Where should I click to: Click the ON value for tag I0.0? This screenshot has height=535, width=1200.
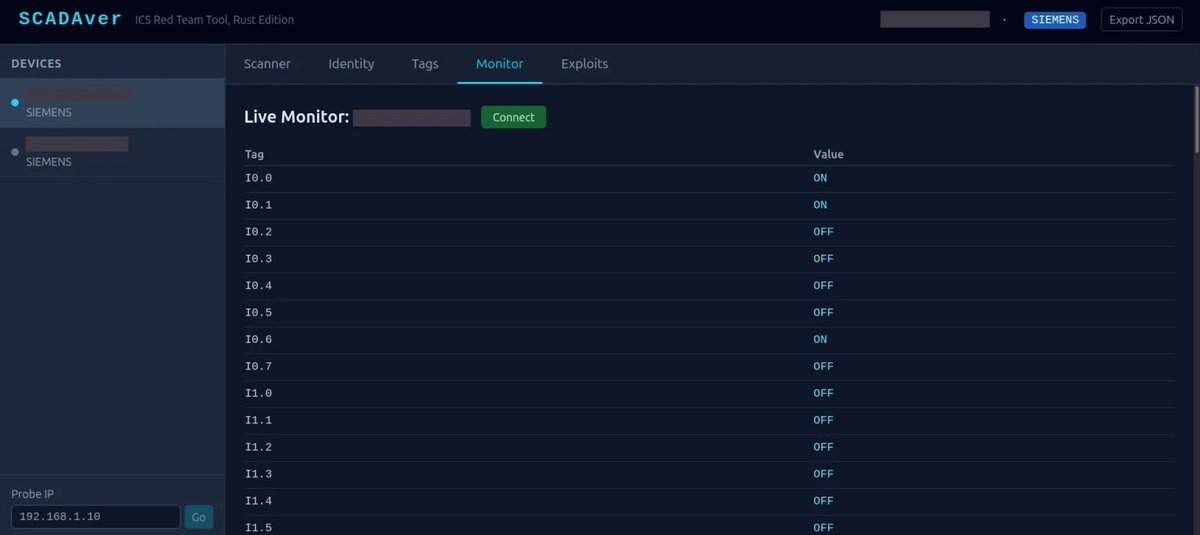coord(820,178)
